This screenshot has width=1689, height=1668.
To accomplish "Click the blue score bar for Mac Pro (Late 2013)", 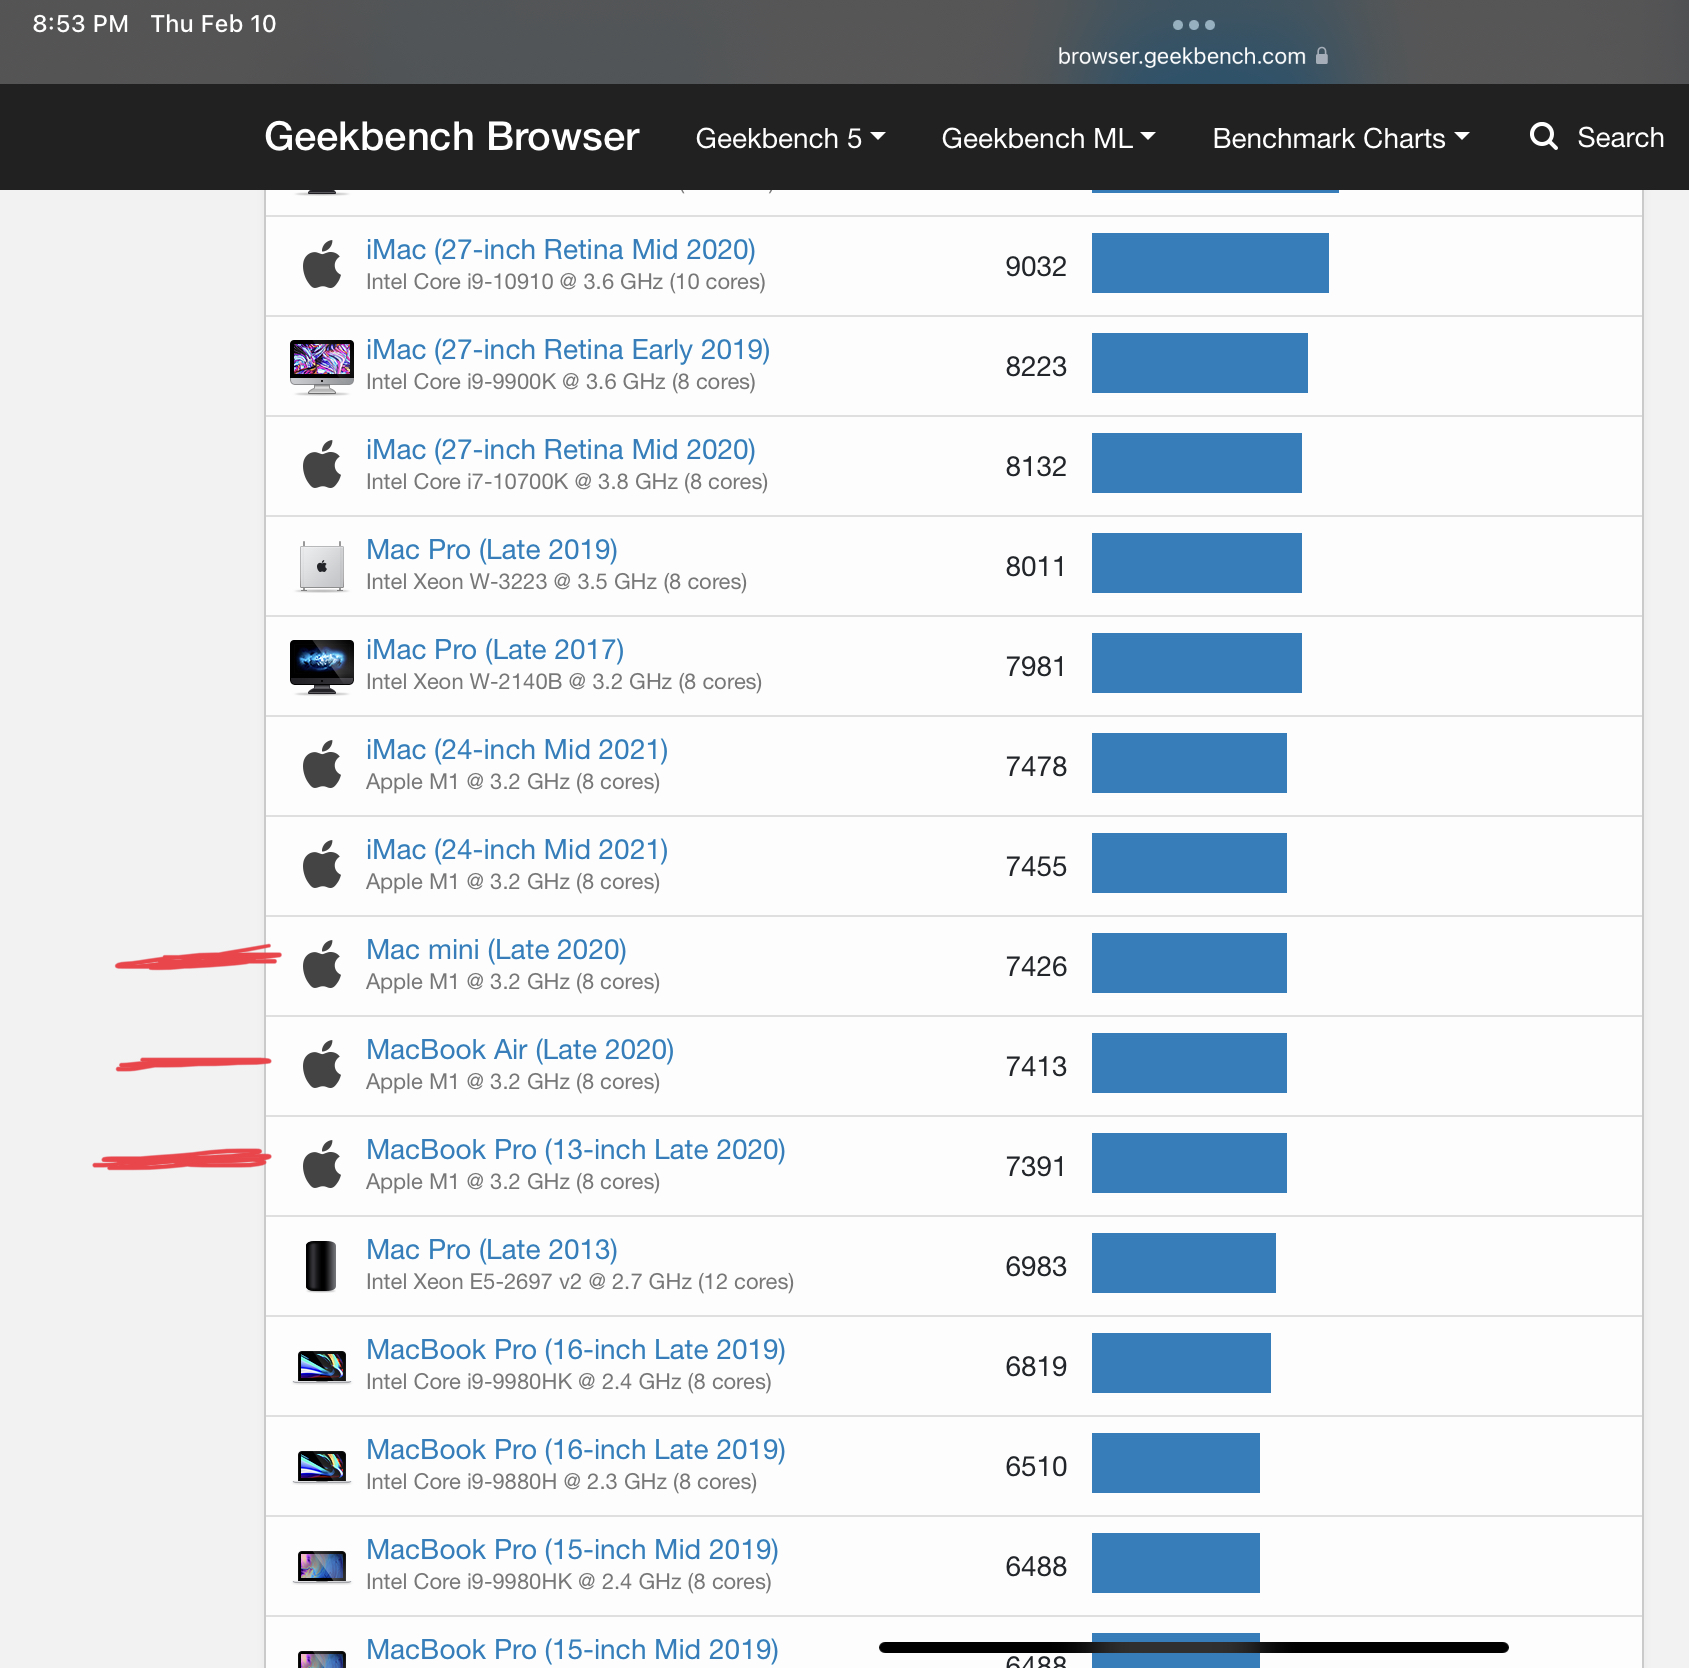I will 1184,1263.
